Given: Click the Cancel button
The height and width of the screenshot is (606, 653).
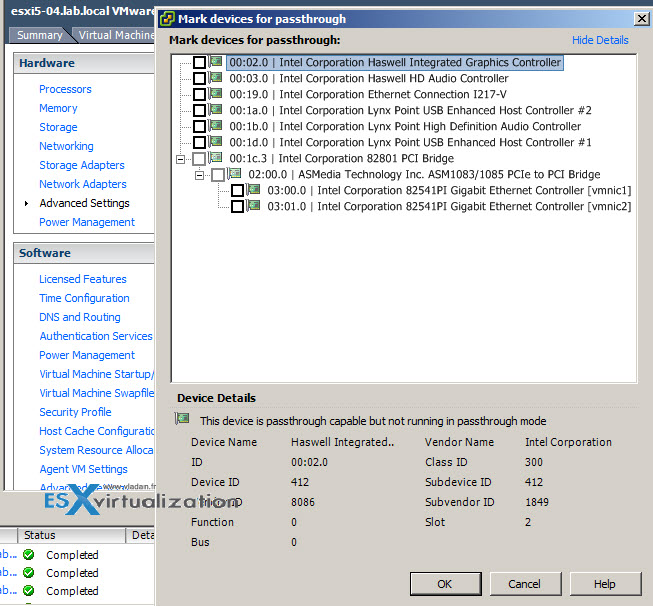Looking at the screenshot, I should pos(525,584).
